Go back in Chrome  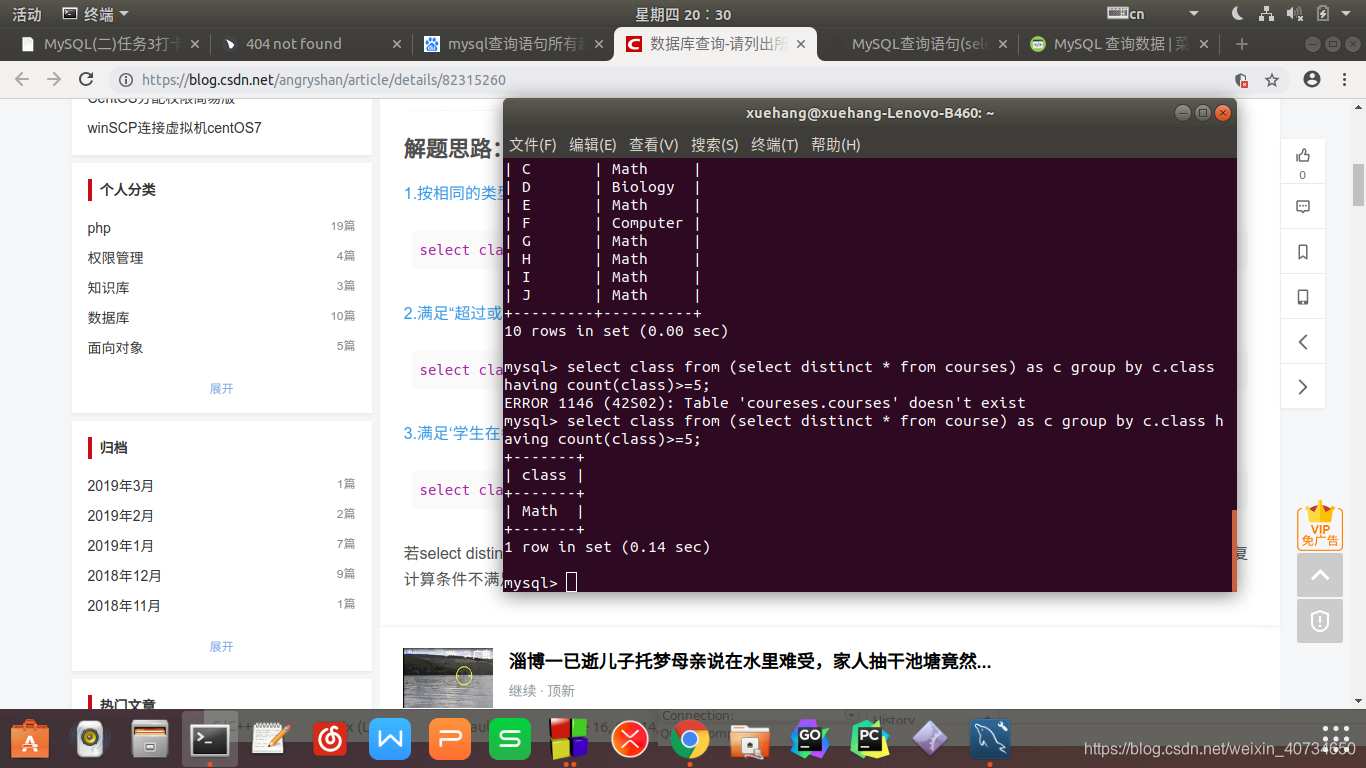[x=22, y=79]
